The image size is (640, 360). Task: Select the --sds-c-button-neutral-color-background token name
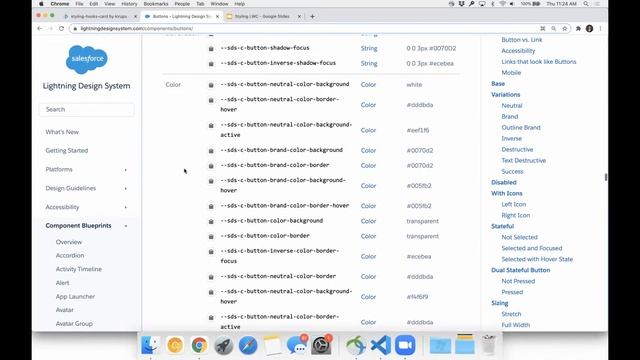tap(285, 84)
